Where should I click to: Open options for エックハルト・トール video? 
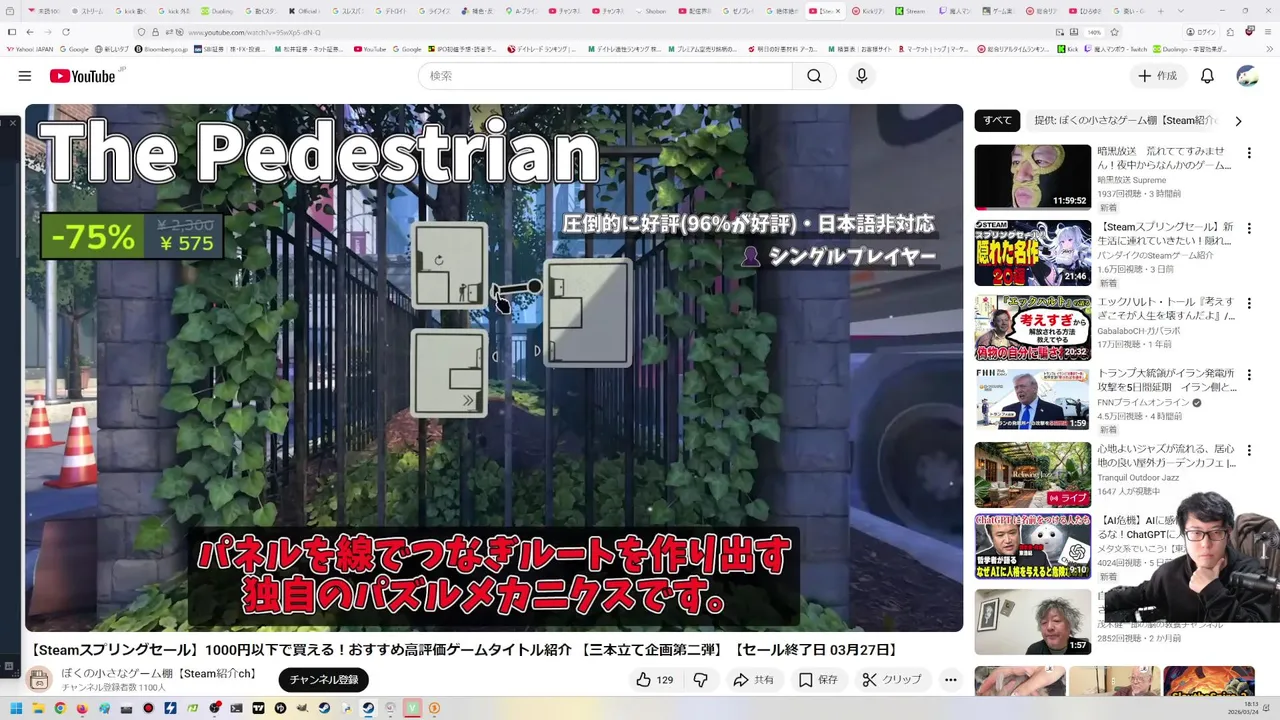[1248, 303]
